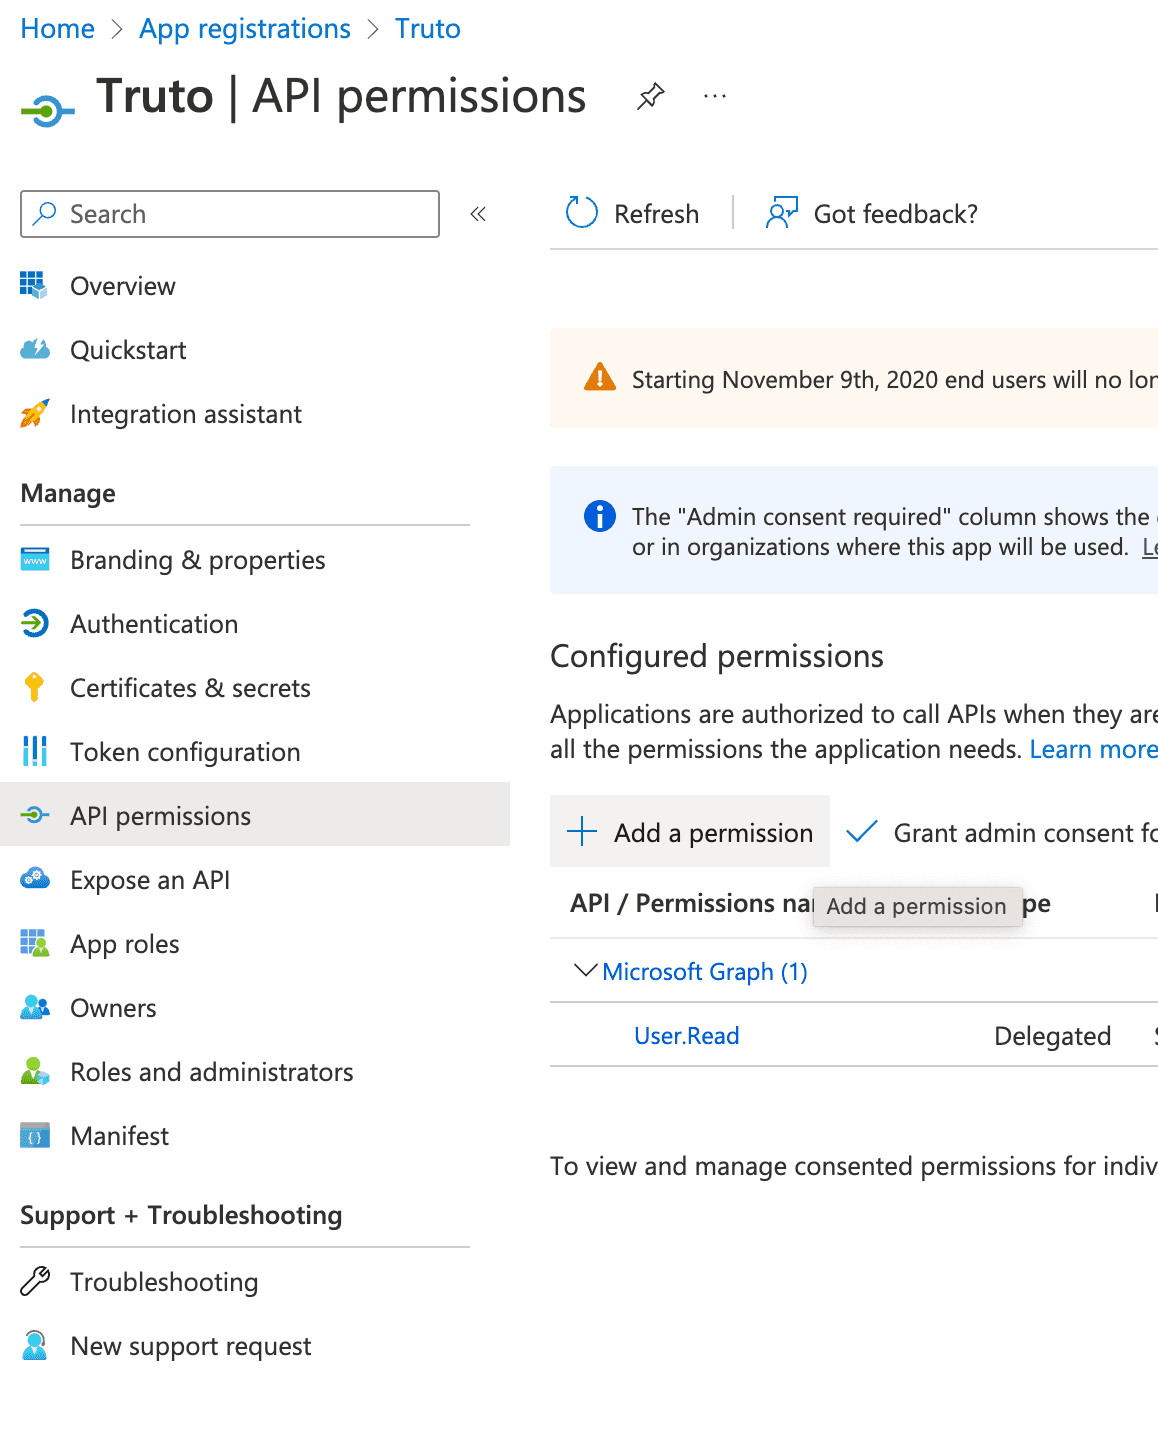Select the Owners icon
The height and width of the screenshot is (1433, 1158).
(33, 1007)
